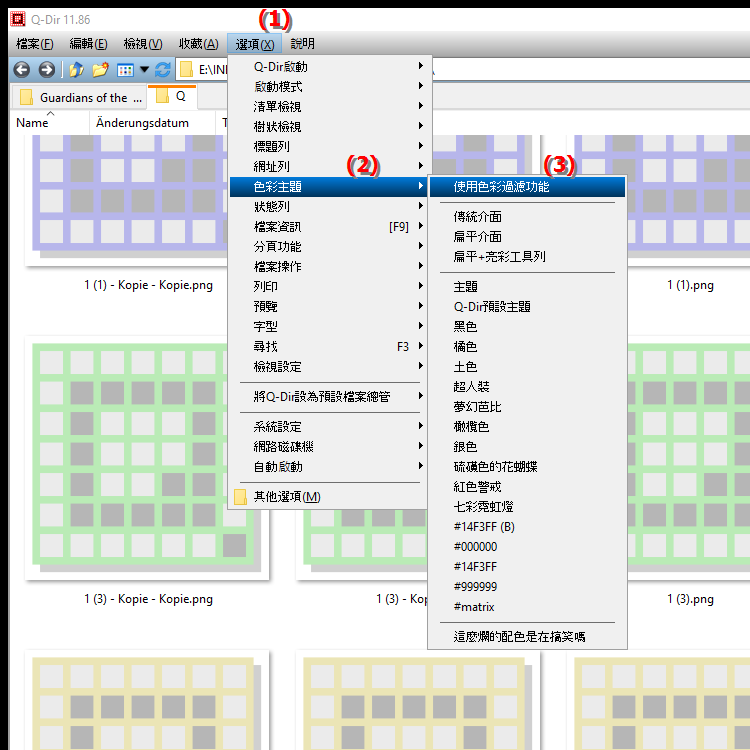Choose the #matrix theme
Image resolution: width=750 pixels, height=750 pixels.
(528, 607)
